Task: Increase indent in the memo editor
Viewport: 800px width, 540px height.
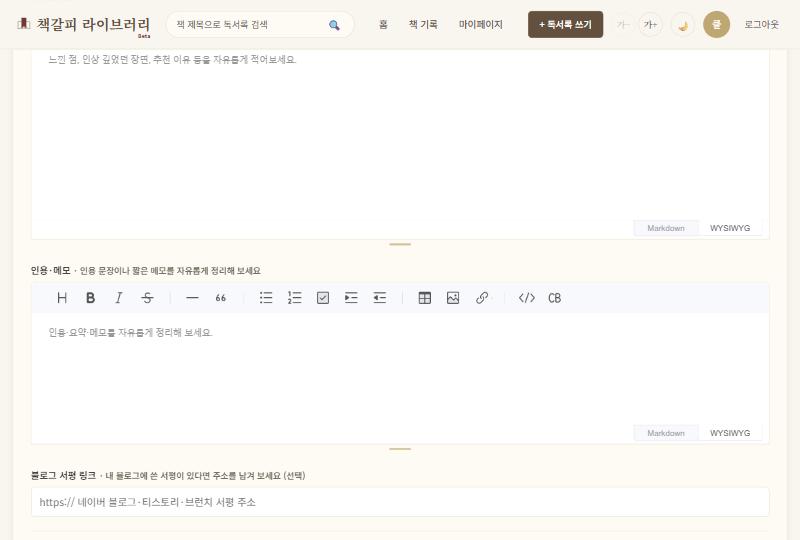Action: (x=351, y=298)
